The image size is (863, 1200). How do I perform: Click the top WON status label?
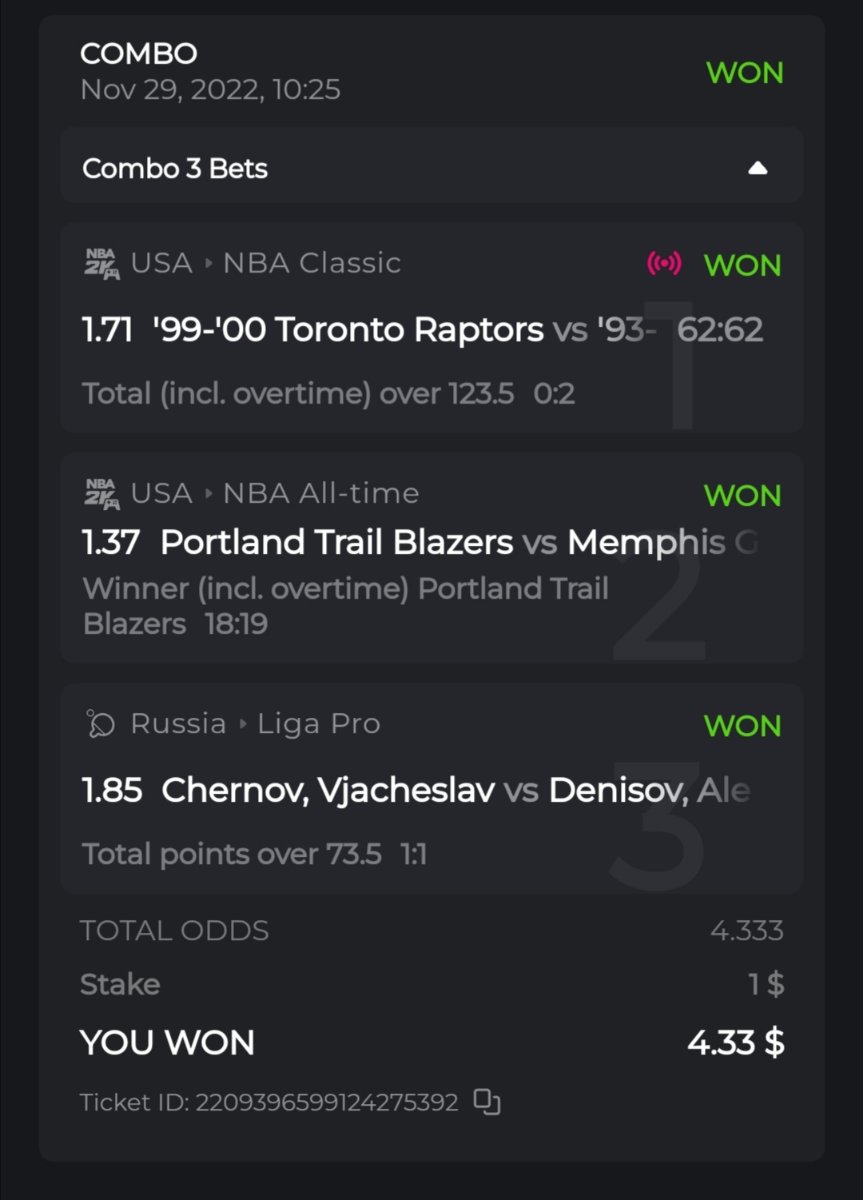pos(744,72)
